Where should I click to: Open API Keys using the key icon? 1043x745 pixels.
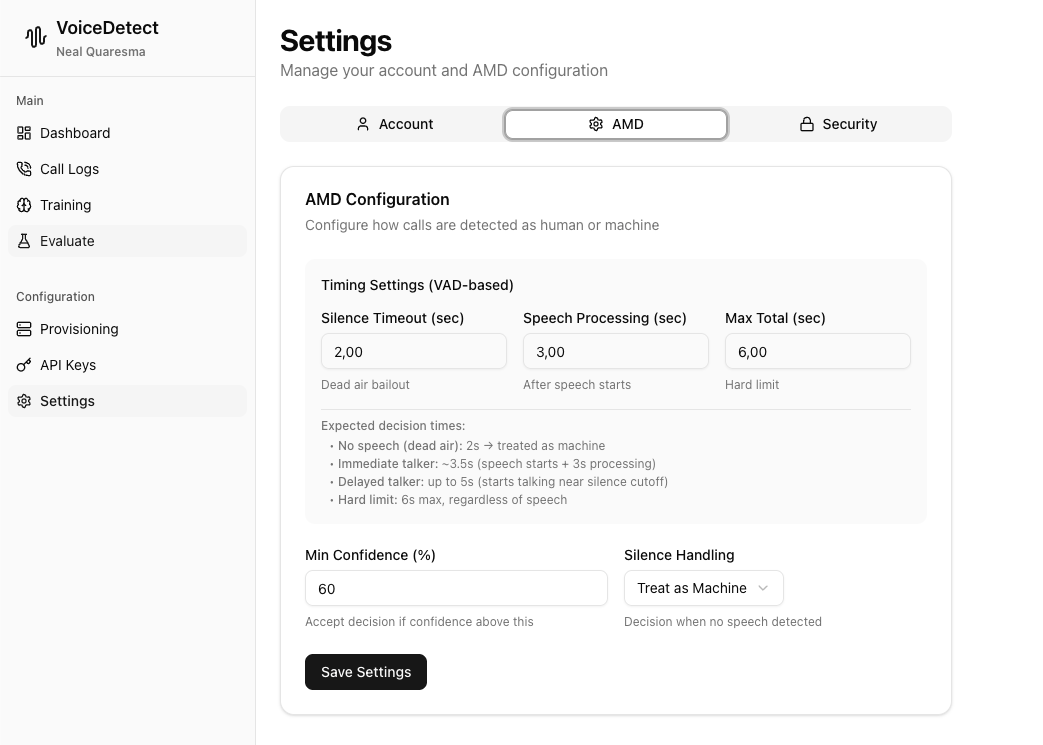point(23,365)
